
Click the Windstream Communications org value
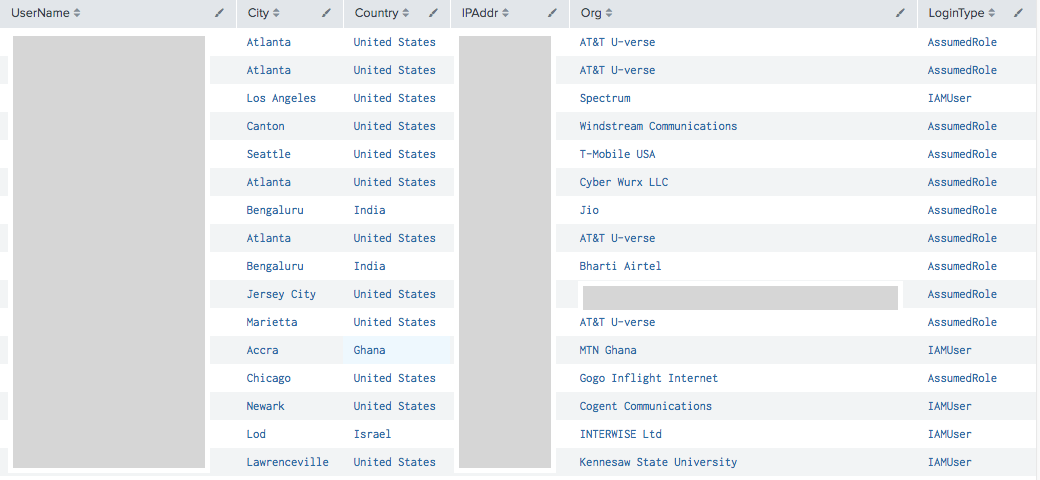(658, 126)
